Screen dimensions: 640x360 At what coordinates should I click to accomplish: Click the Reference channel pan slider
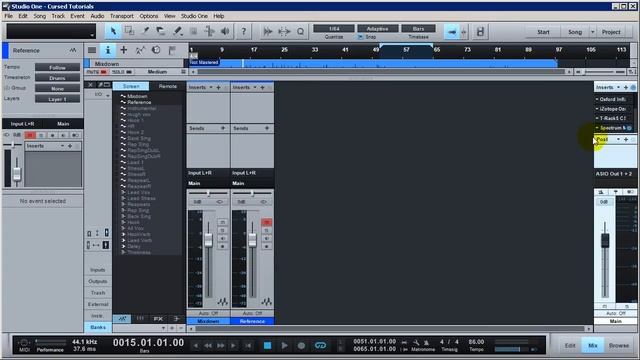[x=252, y=193]
